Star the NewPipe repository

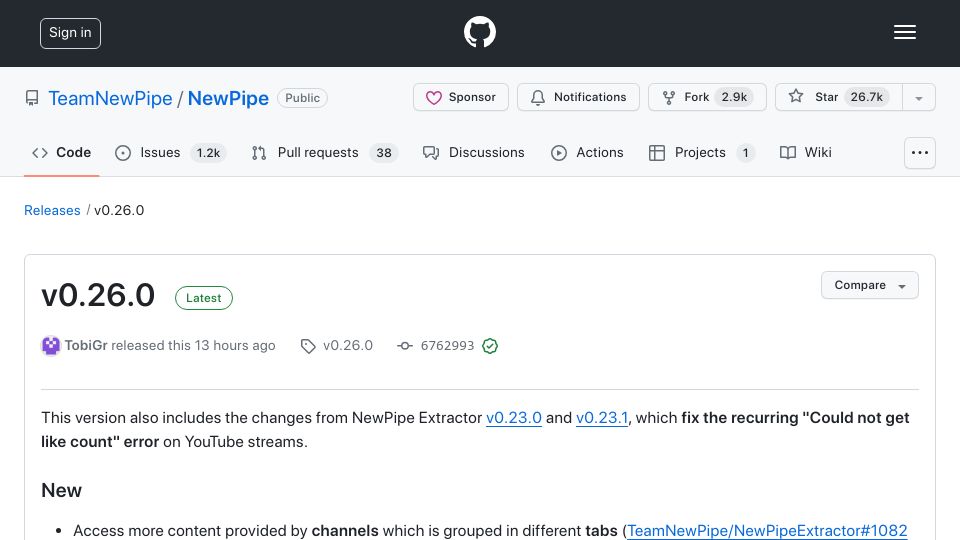(x=839, y=97)
